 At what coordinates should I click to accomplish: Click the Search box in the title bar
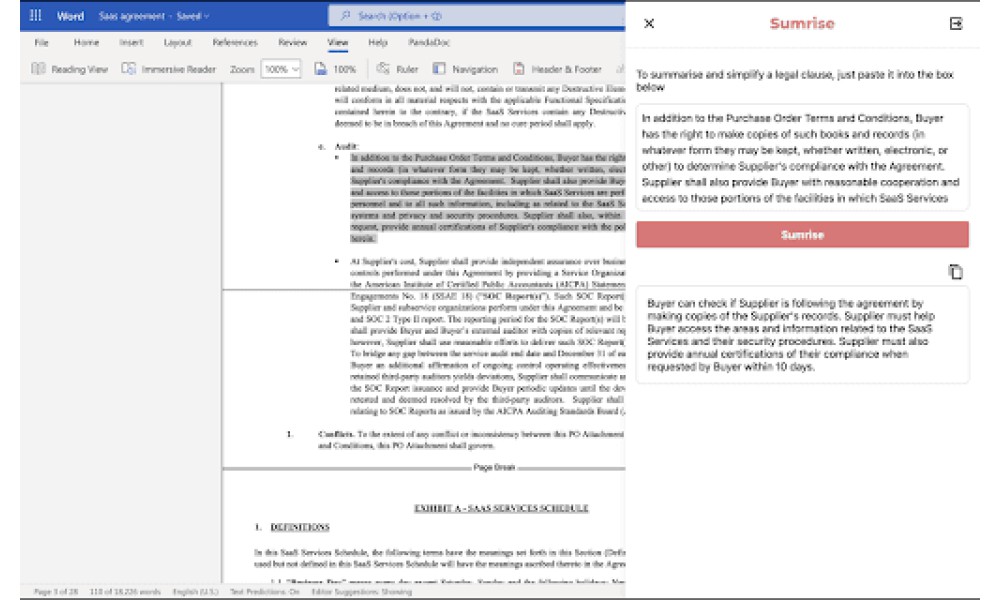[477, 16]
